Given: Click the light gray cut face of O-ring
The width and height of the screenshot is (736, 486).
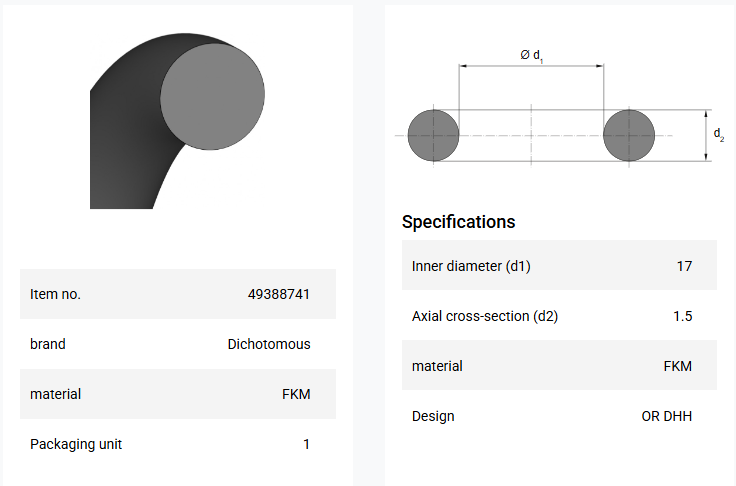Looking at the screenshot, I should point(212,97).
